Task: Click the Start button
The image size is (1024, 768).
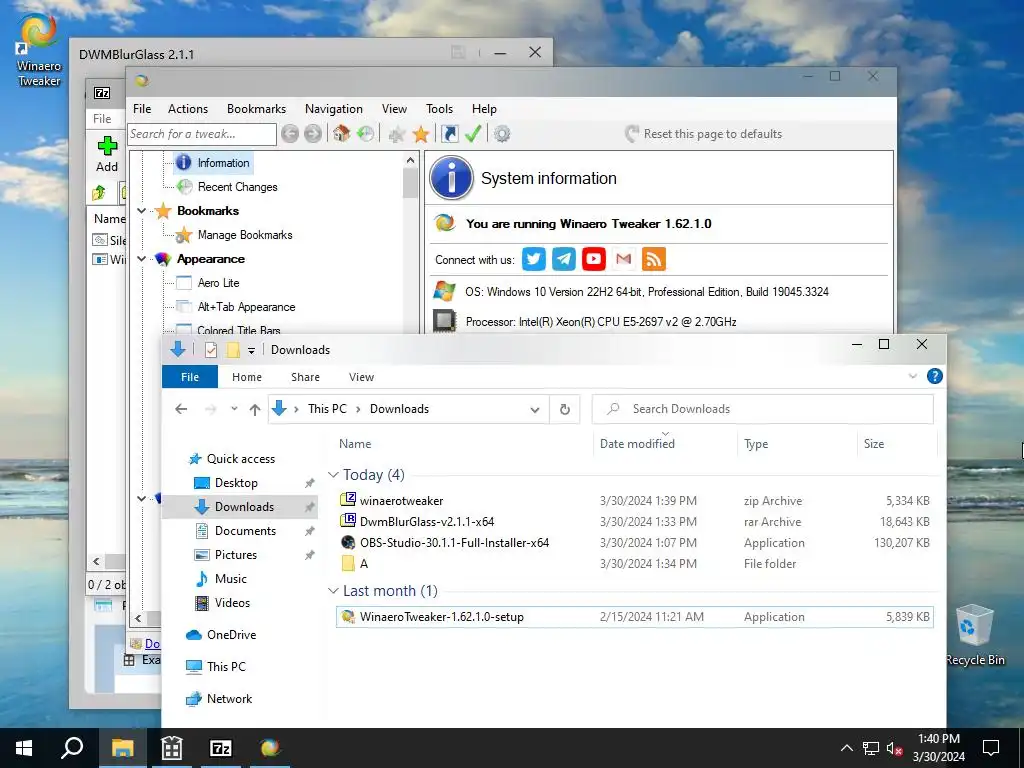Action: (x=24, y=748)
